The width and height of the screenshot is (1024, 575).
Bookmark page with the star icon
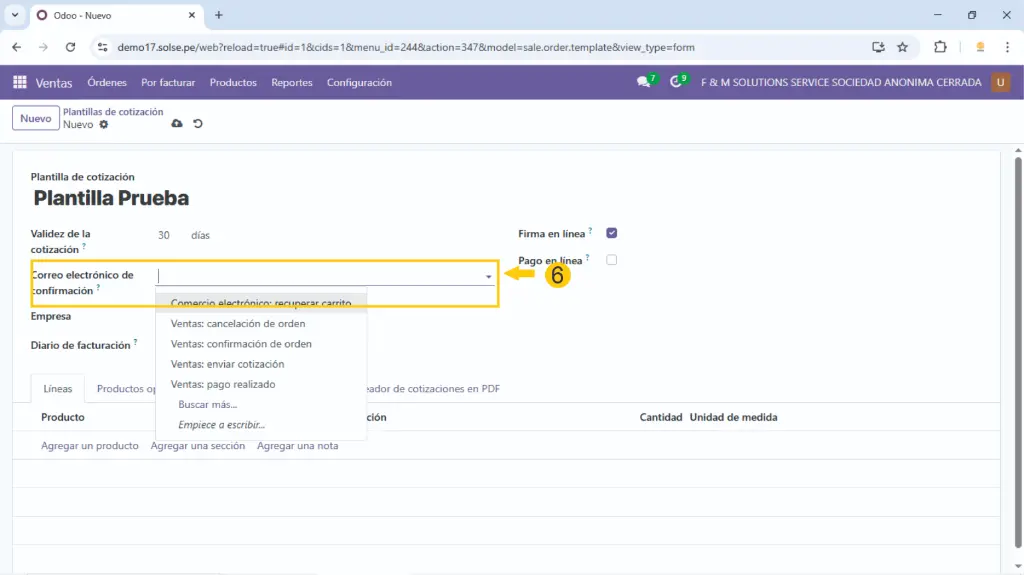[x=902, y=47]
